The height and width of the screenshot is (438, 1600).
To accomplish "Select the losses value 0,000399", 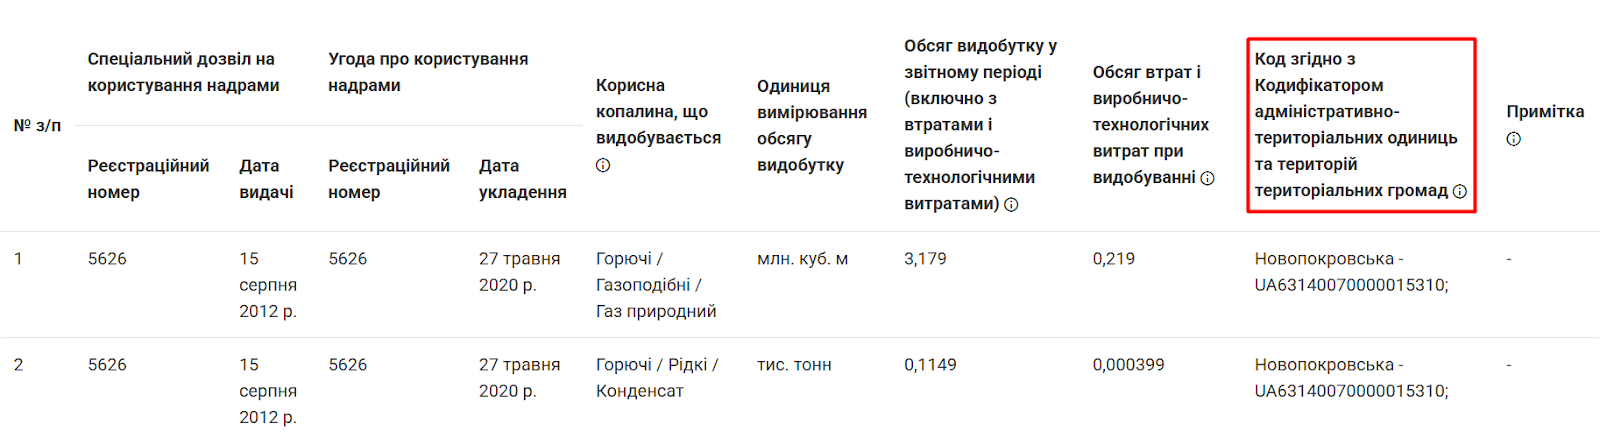I will click(1128, 365).
